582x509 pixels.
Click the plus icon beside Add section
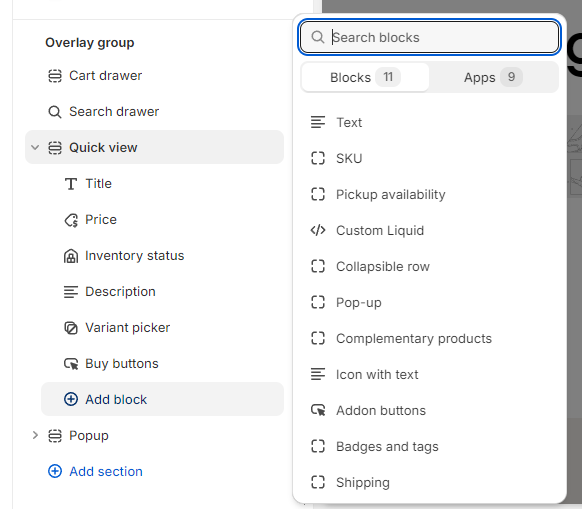[55, 471]
